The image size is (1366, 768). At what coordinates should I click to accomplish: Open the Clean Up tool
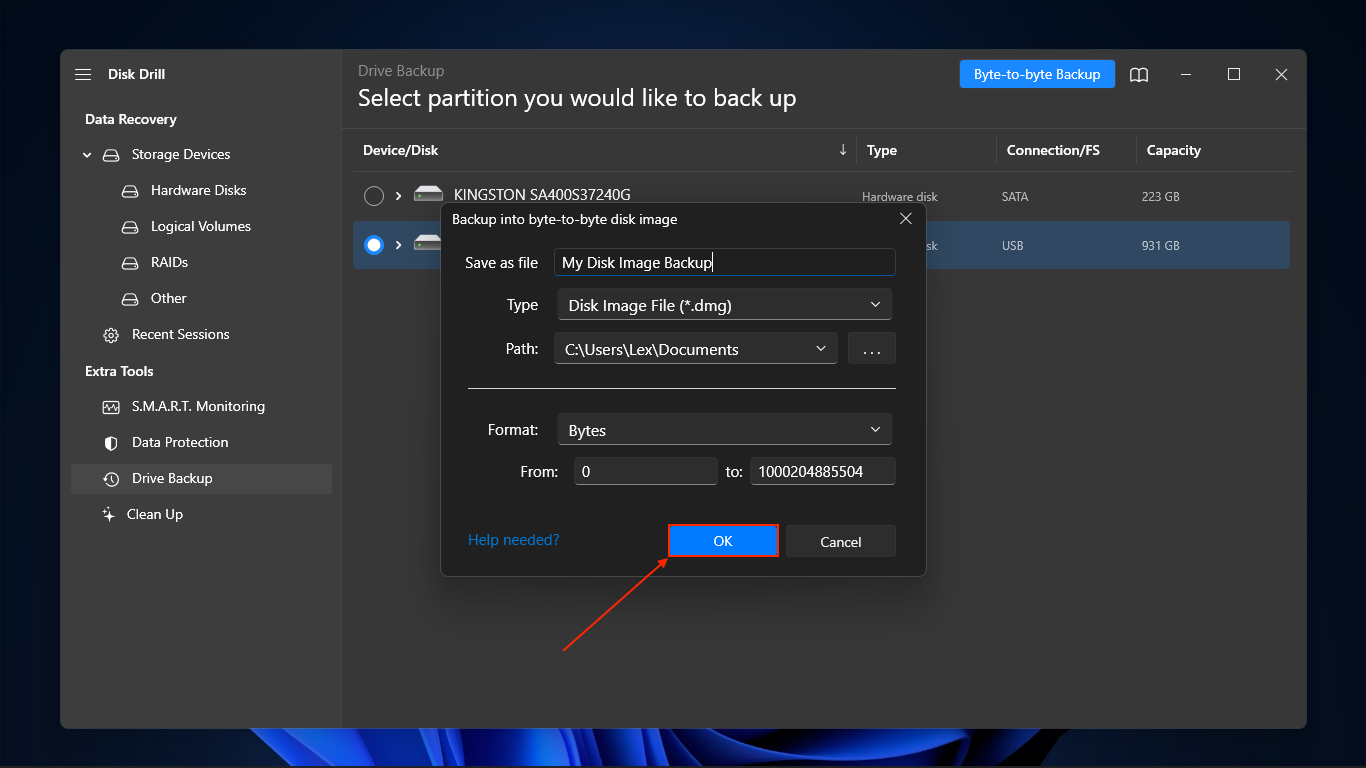coord(155,514)
